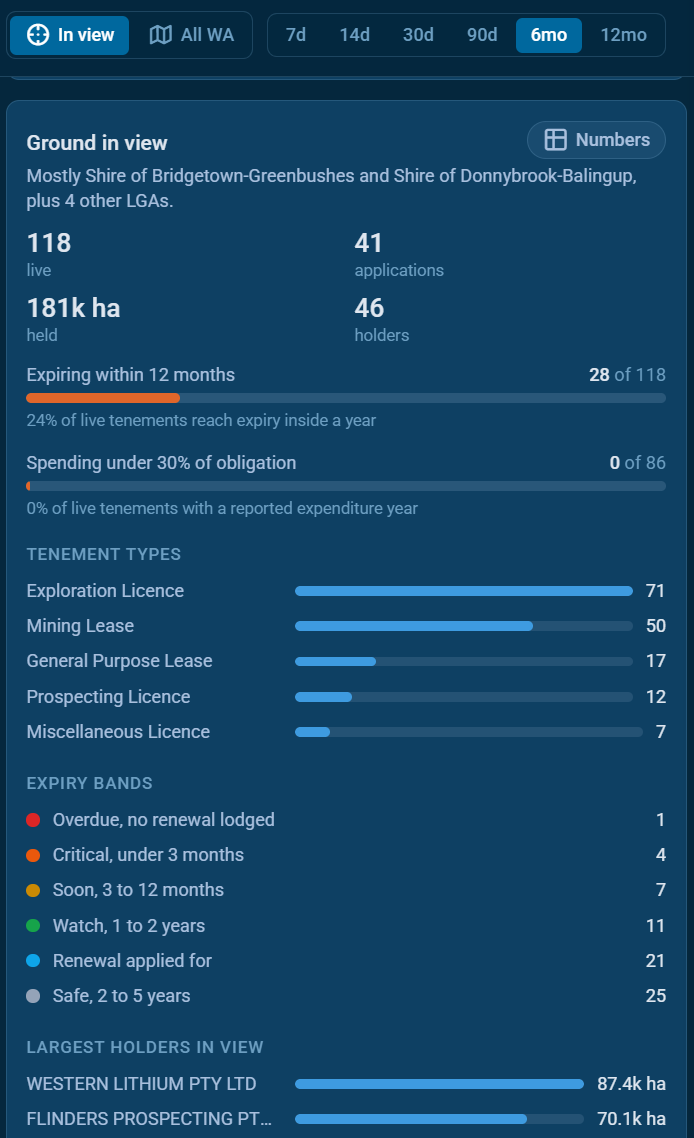Viewport: 694px width, 1138px height.
Task: Open the Numbers table view
Action: (596, 139)
